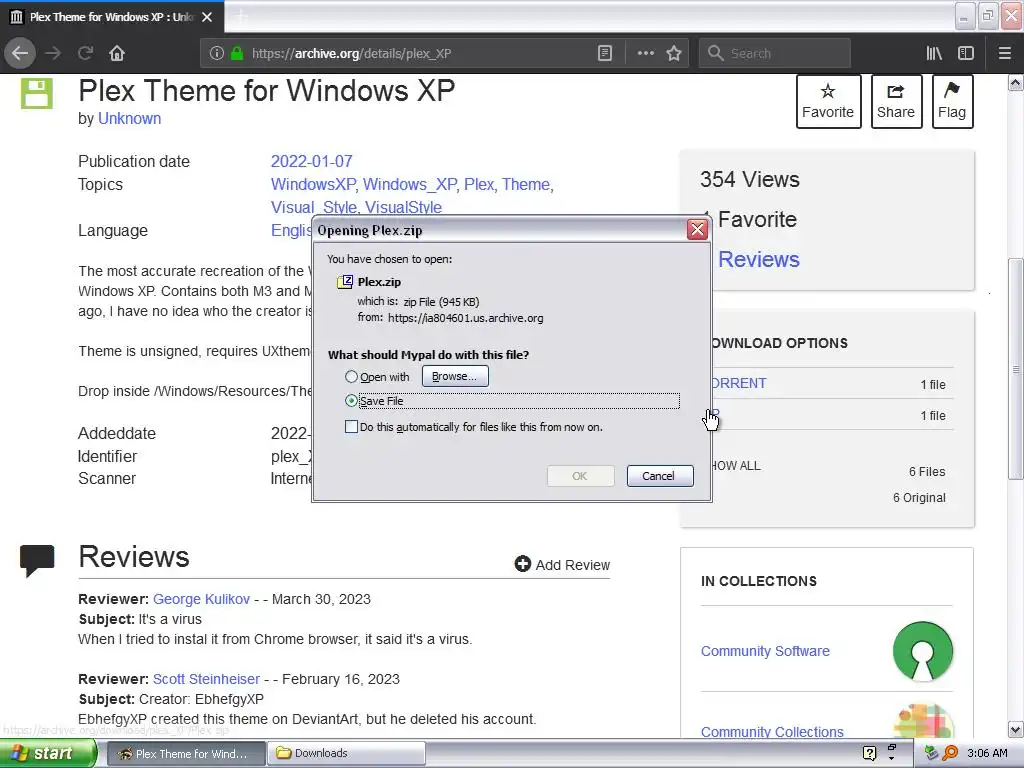Open the 2022-01-07 publication date link

(312, 161)
